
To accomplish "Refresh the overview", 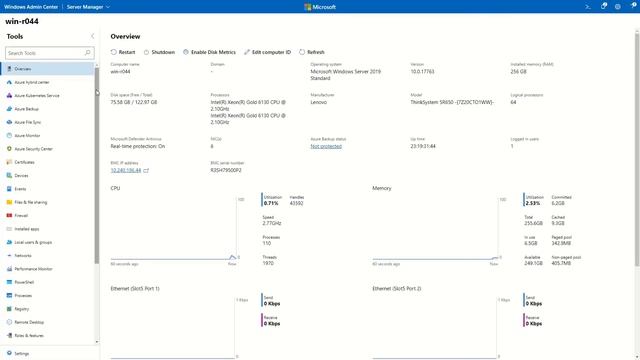I will [312, 52].
